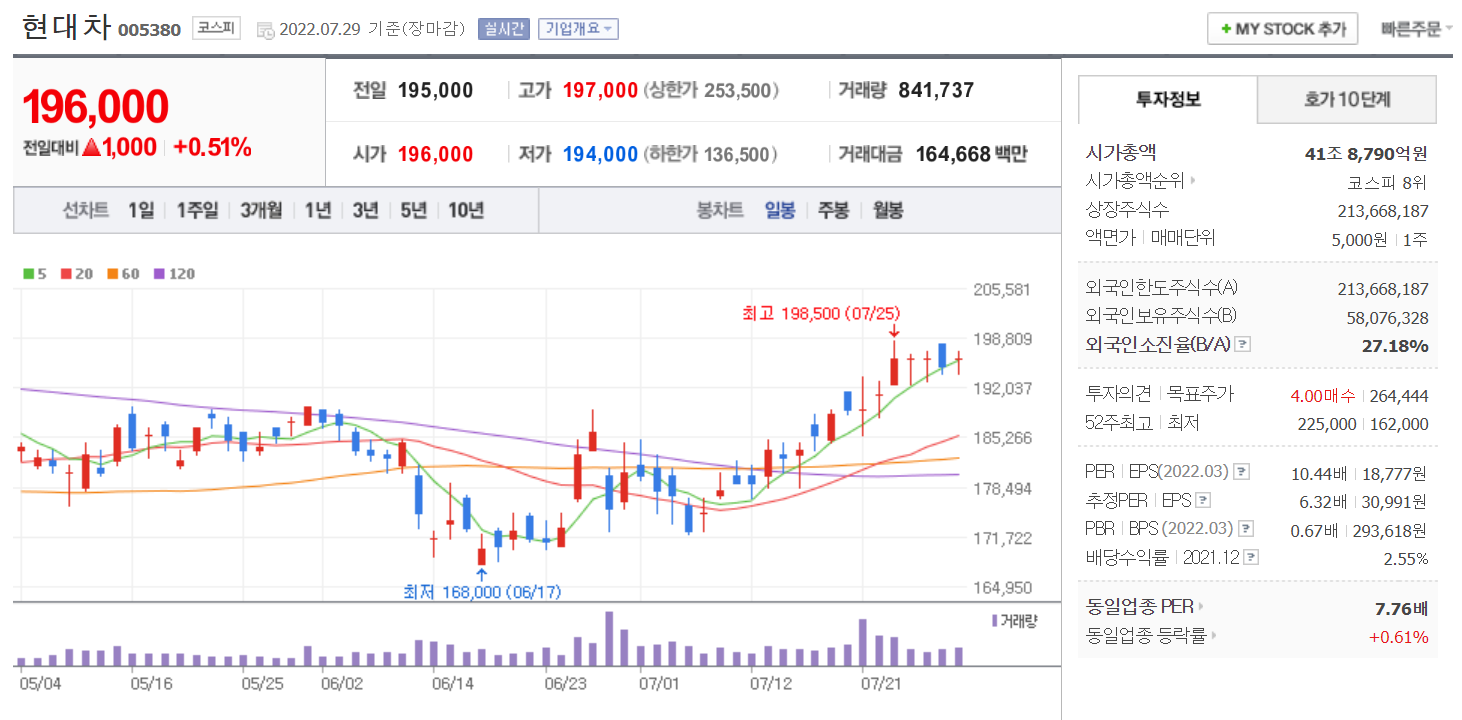The height and width of the screenshot is (720, 1462).
Task: Click the sector change rate +0.61%
Action: tap(1399, 637)
